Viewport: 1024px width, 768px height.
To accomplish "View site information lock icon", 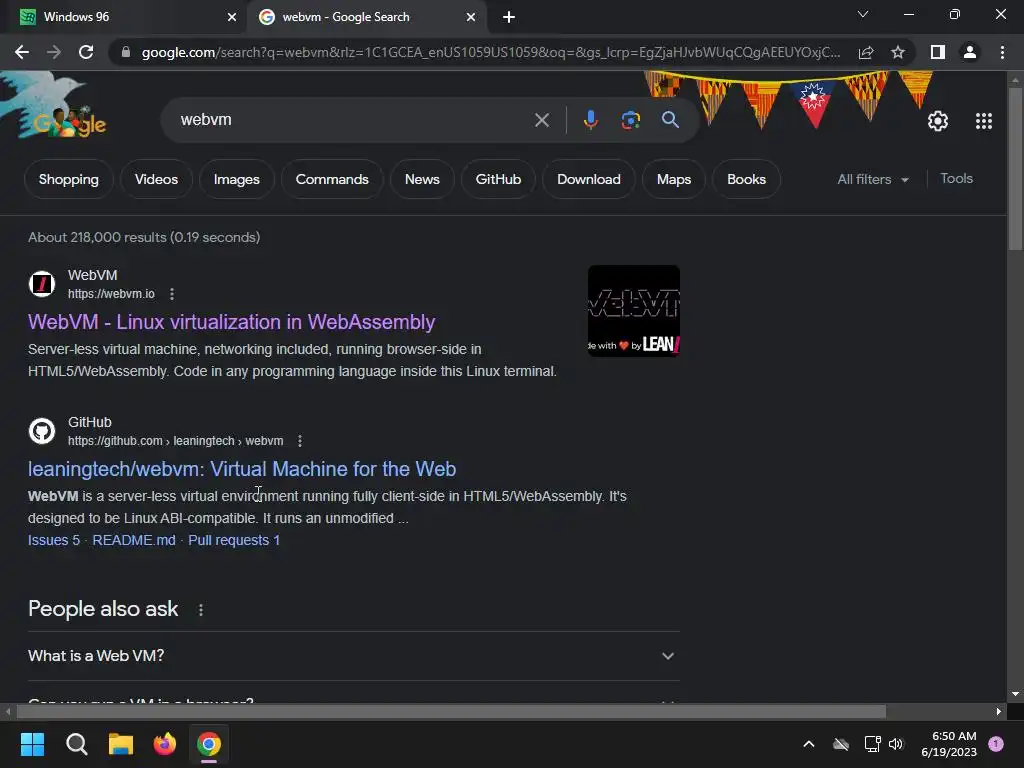I will pos(125,52).
